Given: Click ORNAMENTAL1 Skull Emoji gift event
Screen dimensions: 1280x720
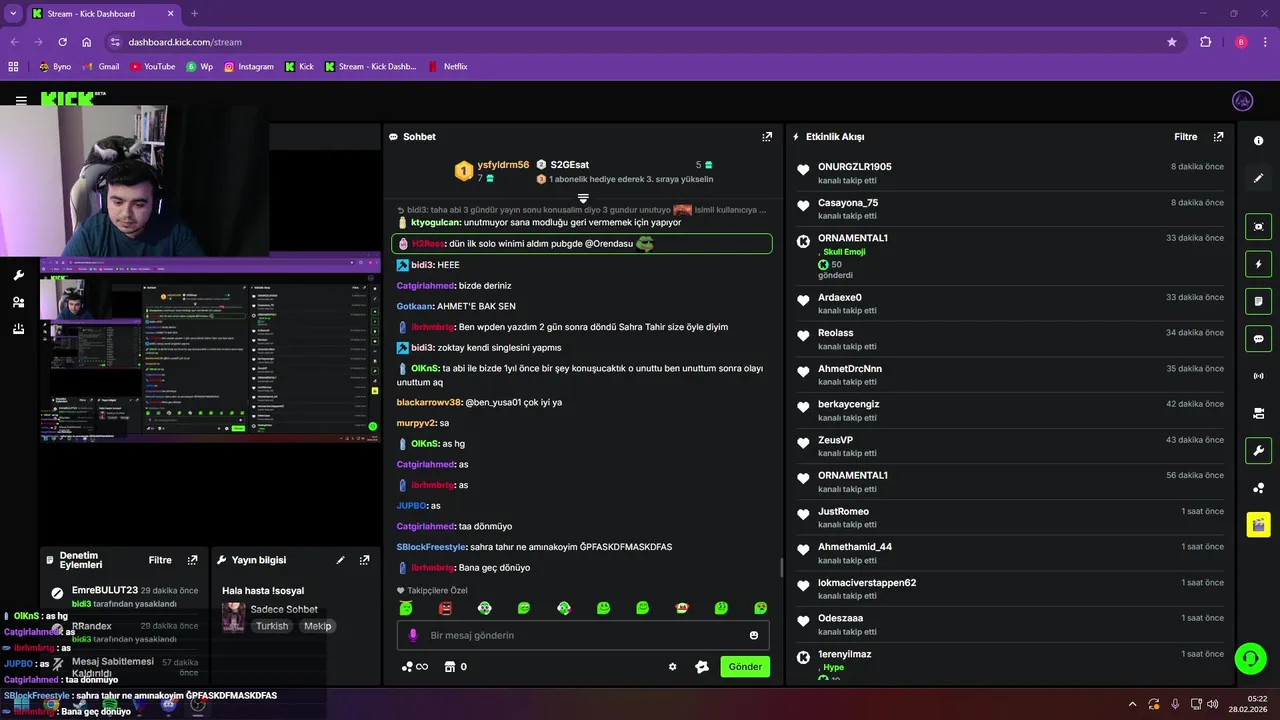Looking at the screenshot, I should [x=1010, y=256].
